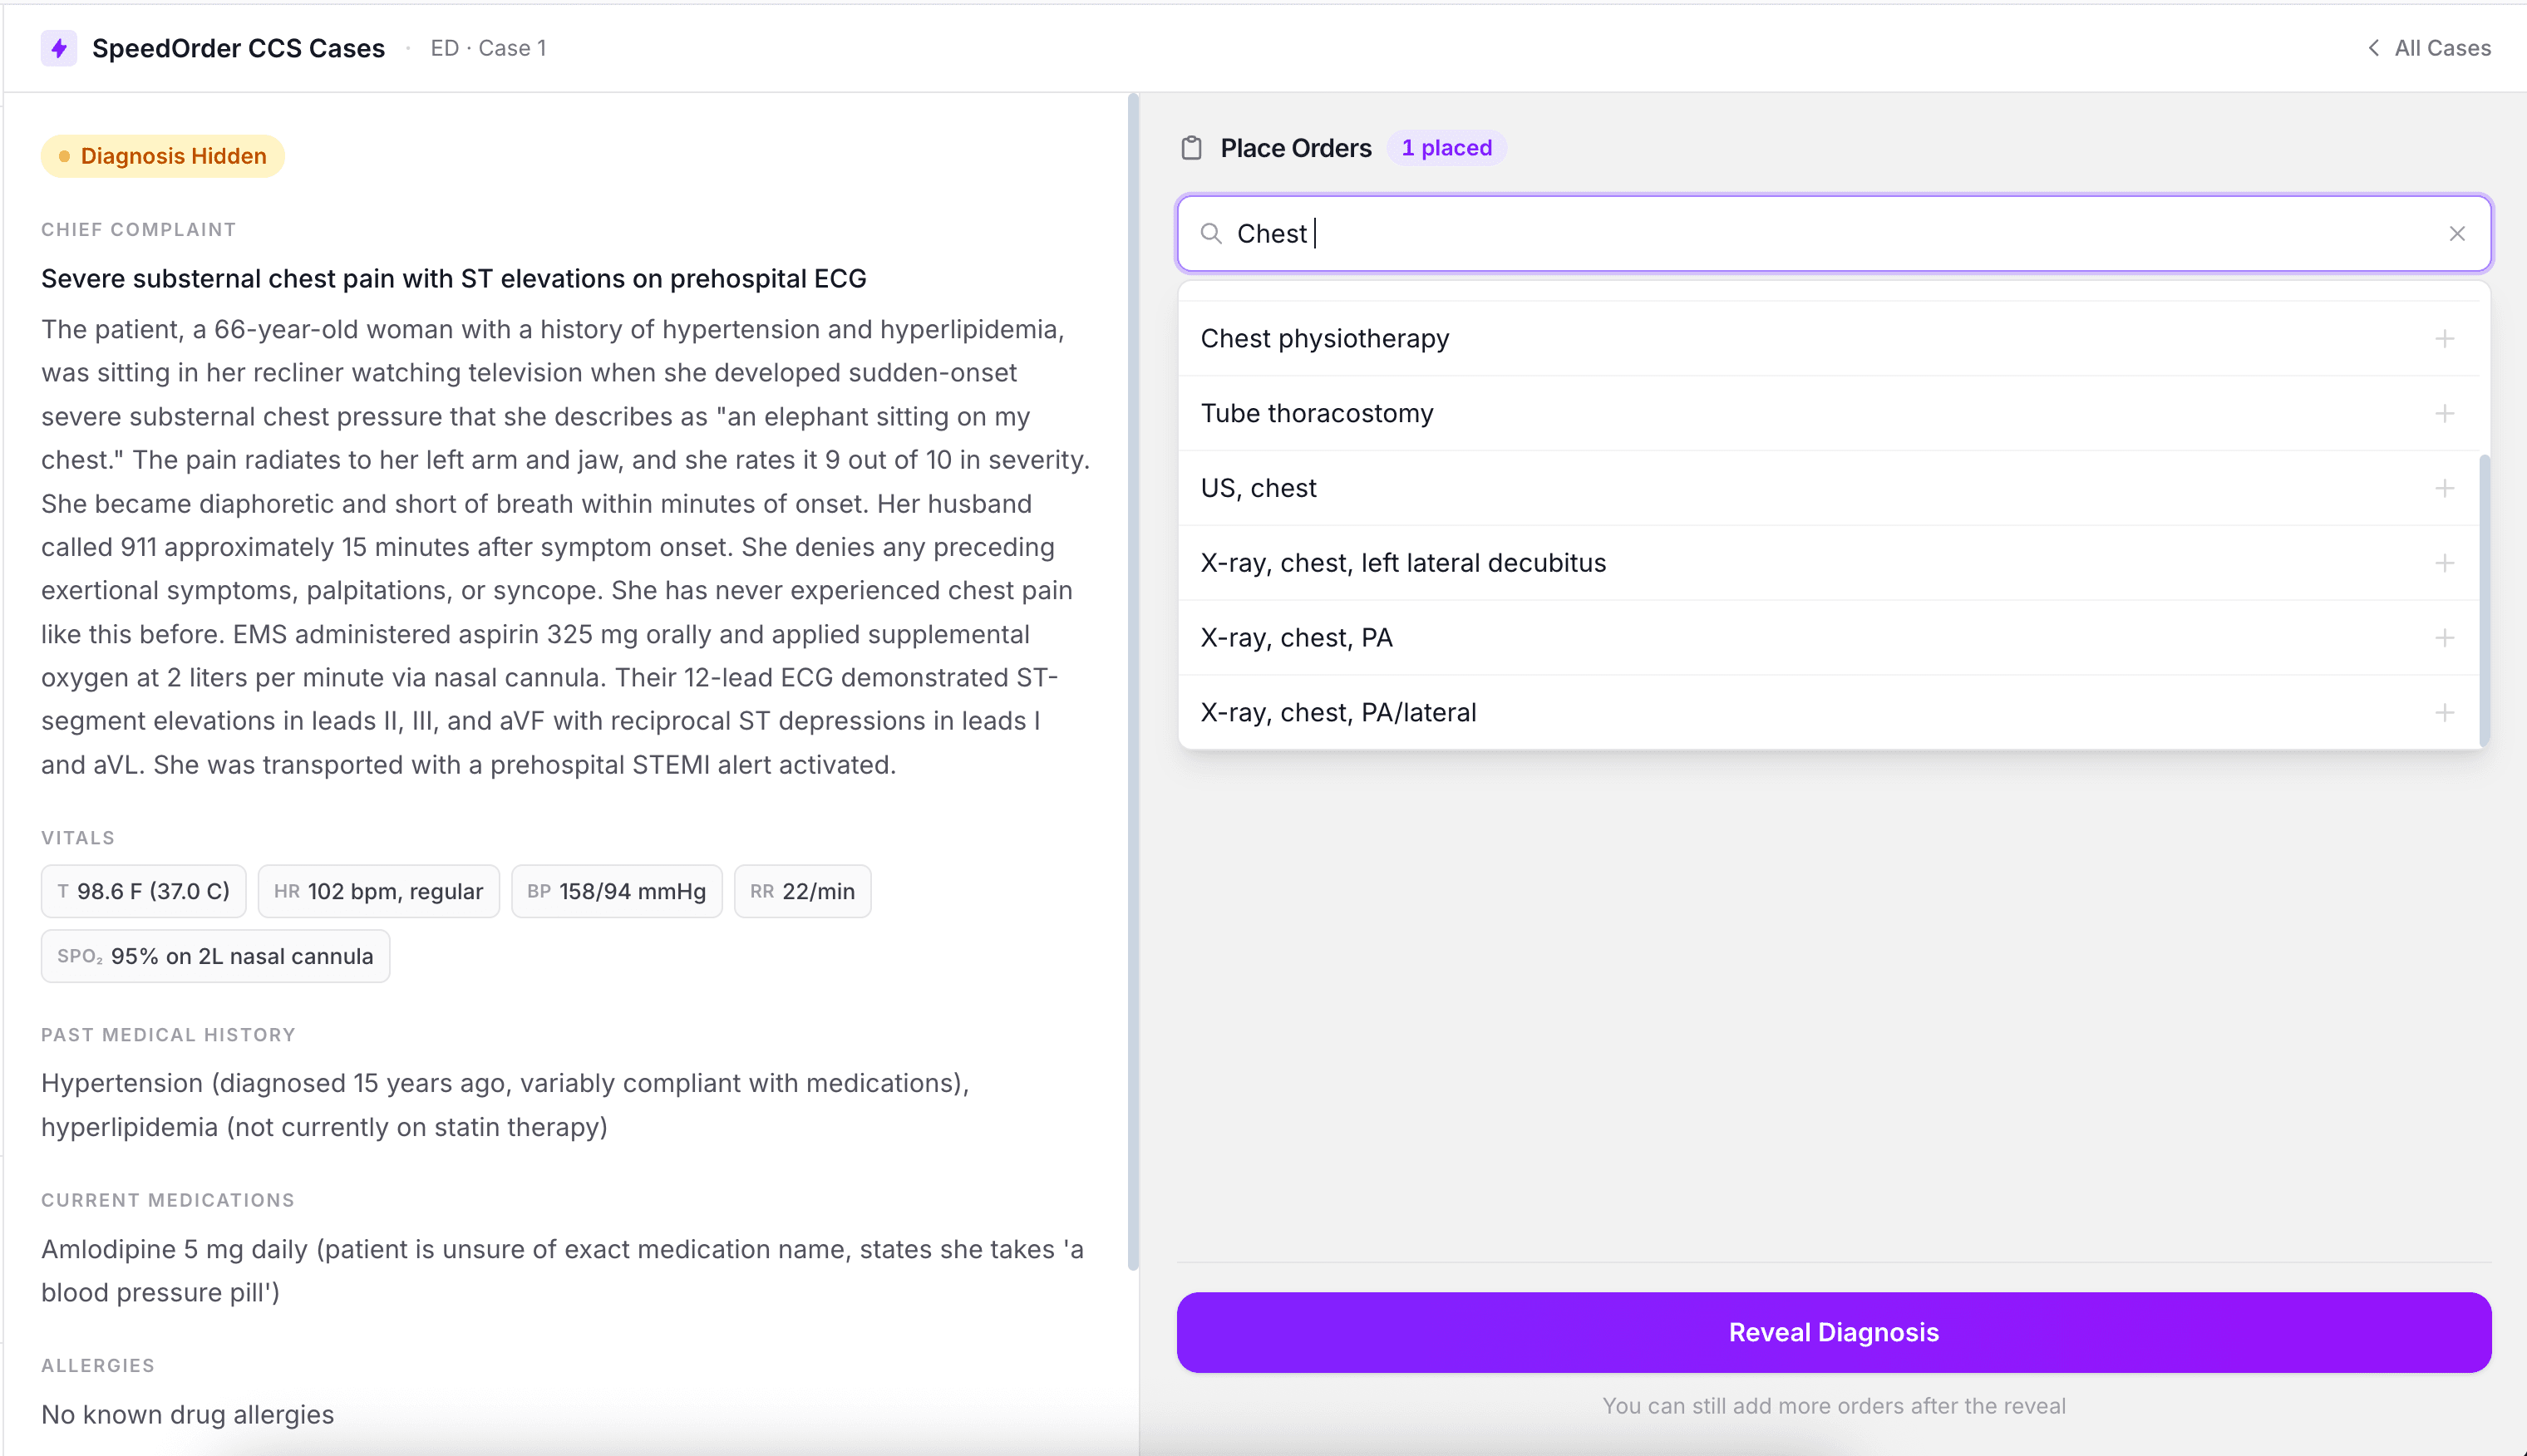Click the Vitals section heading
This screenshot has width=2527, height=1456.
(78, 838)
